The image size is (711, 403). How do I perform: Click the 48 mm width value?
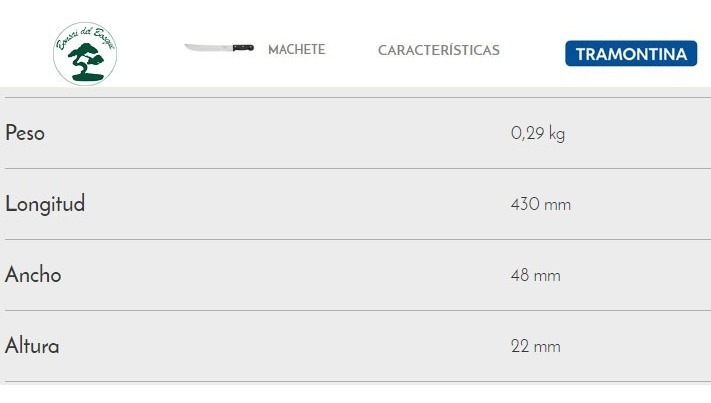(x=535, y=276)
